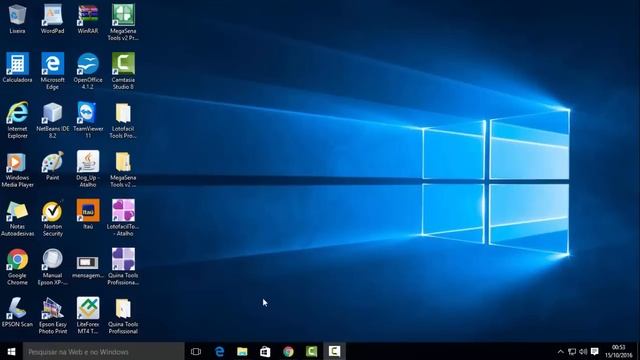This screenshot has height=360, width=640.
Task: Switch to active white Camtasia taskbar icon
Action: [x=334, y=351]
